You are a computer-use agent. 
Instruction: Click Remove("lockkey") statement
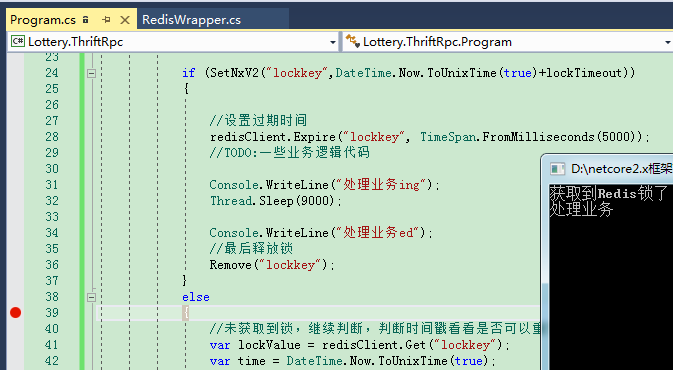pos(272,265)
